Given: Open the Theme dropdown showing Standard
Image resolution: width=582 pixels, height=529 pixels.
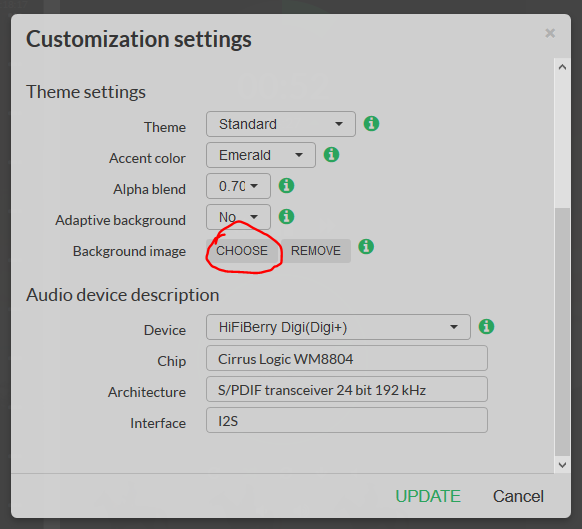Looking at the screenshot, I should pyautogui.click(x=281, y=124).
